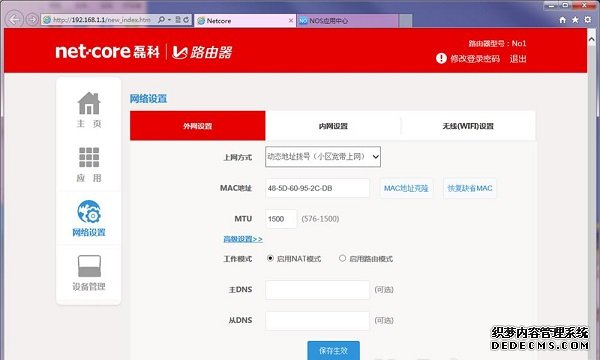Image resolution: width=600 pixels, height=360 pixels.
Task: Select NAT mode radio button
Action: click(x=270, y=258)
